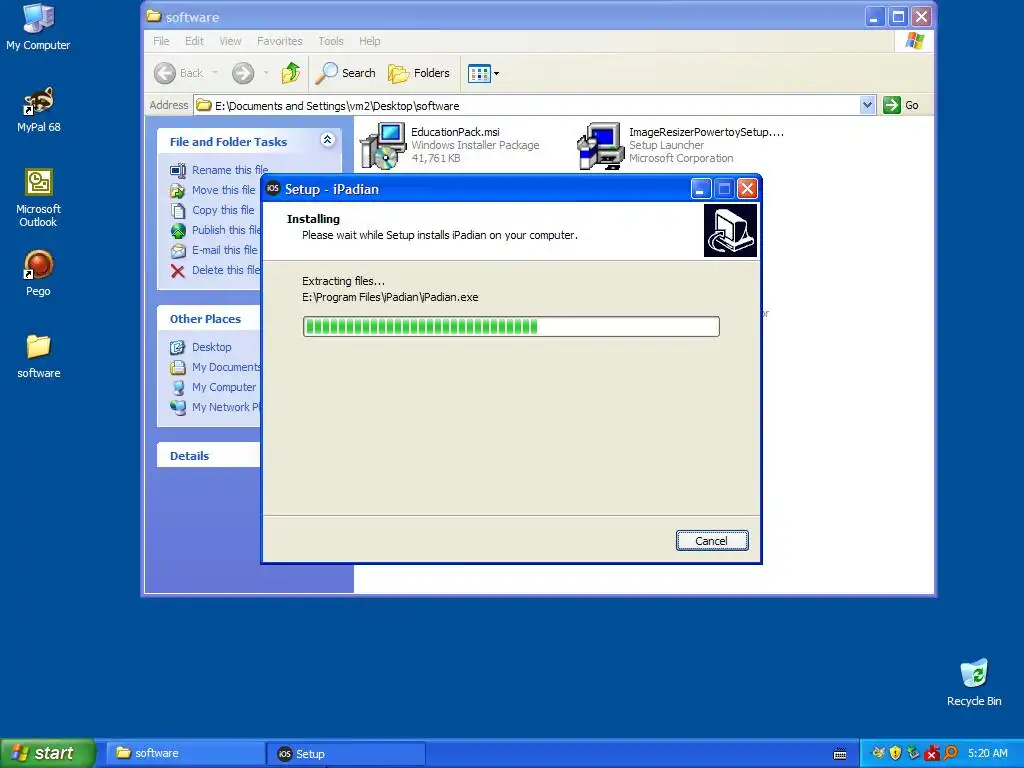The height and width of the screenshot is (768, 1024).
Task: Click iOS icon in Setup title bar
Action: click(273, 188)
